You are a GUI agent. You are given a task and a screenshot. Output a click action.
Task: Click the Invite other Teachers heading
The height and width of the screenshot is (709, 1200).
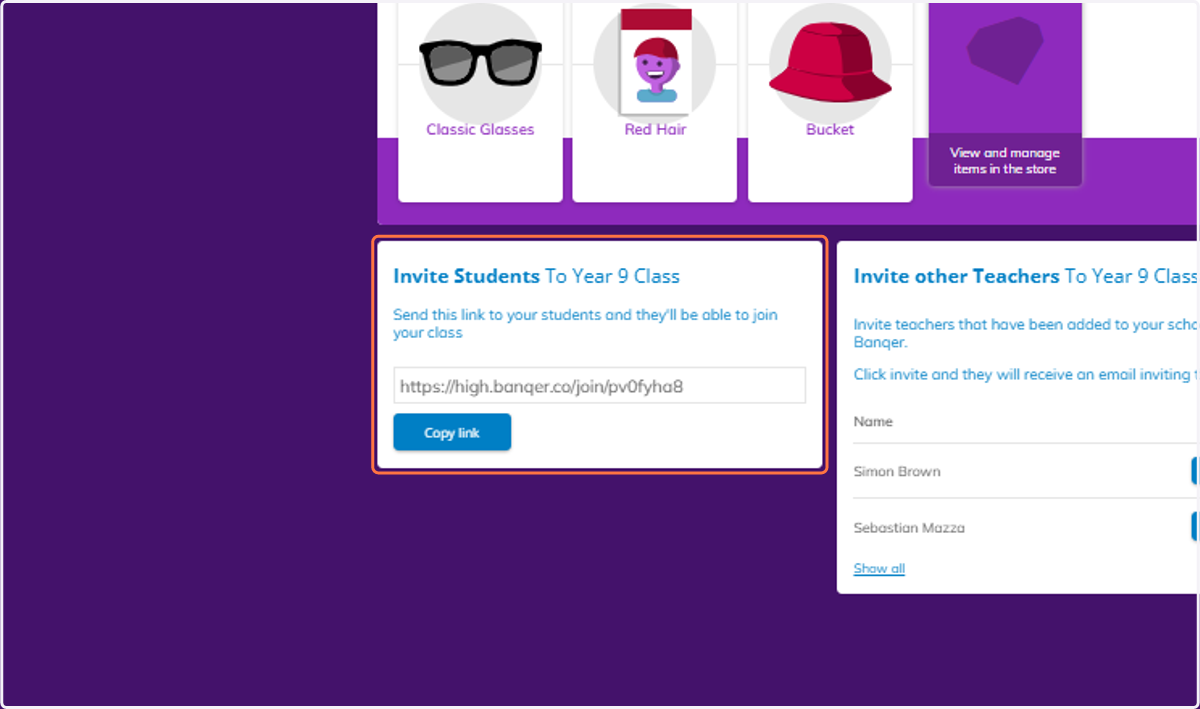1025,276
